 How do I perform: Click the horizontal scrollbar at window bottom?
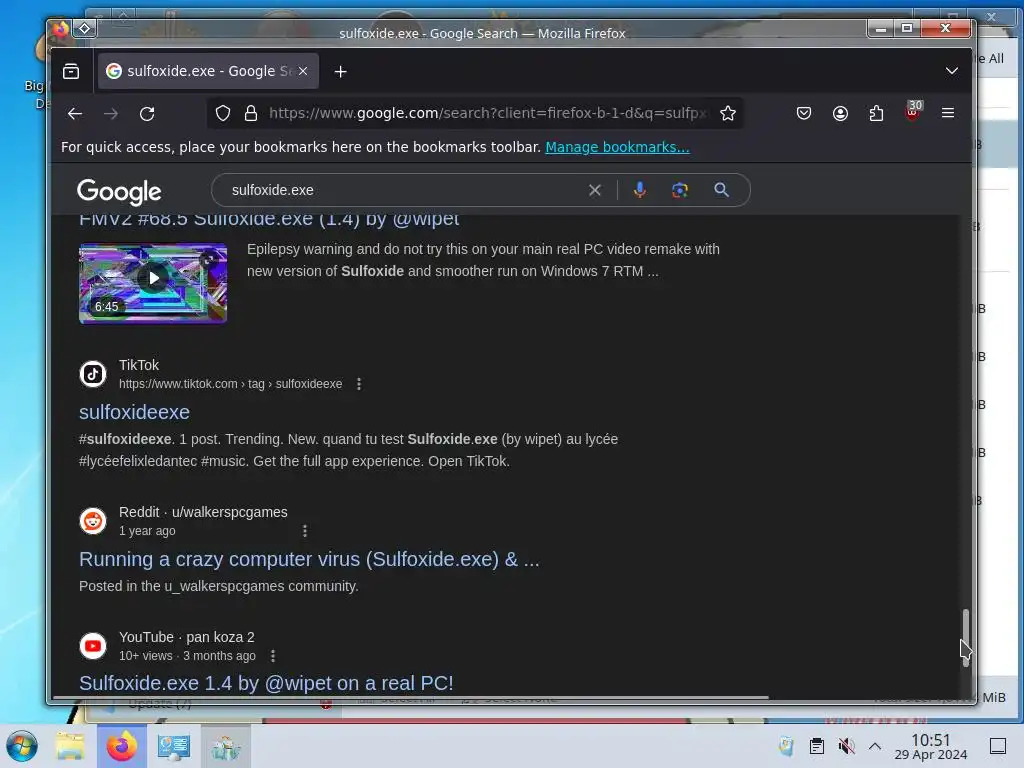click(x=410, y=697)
